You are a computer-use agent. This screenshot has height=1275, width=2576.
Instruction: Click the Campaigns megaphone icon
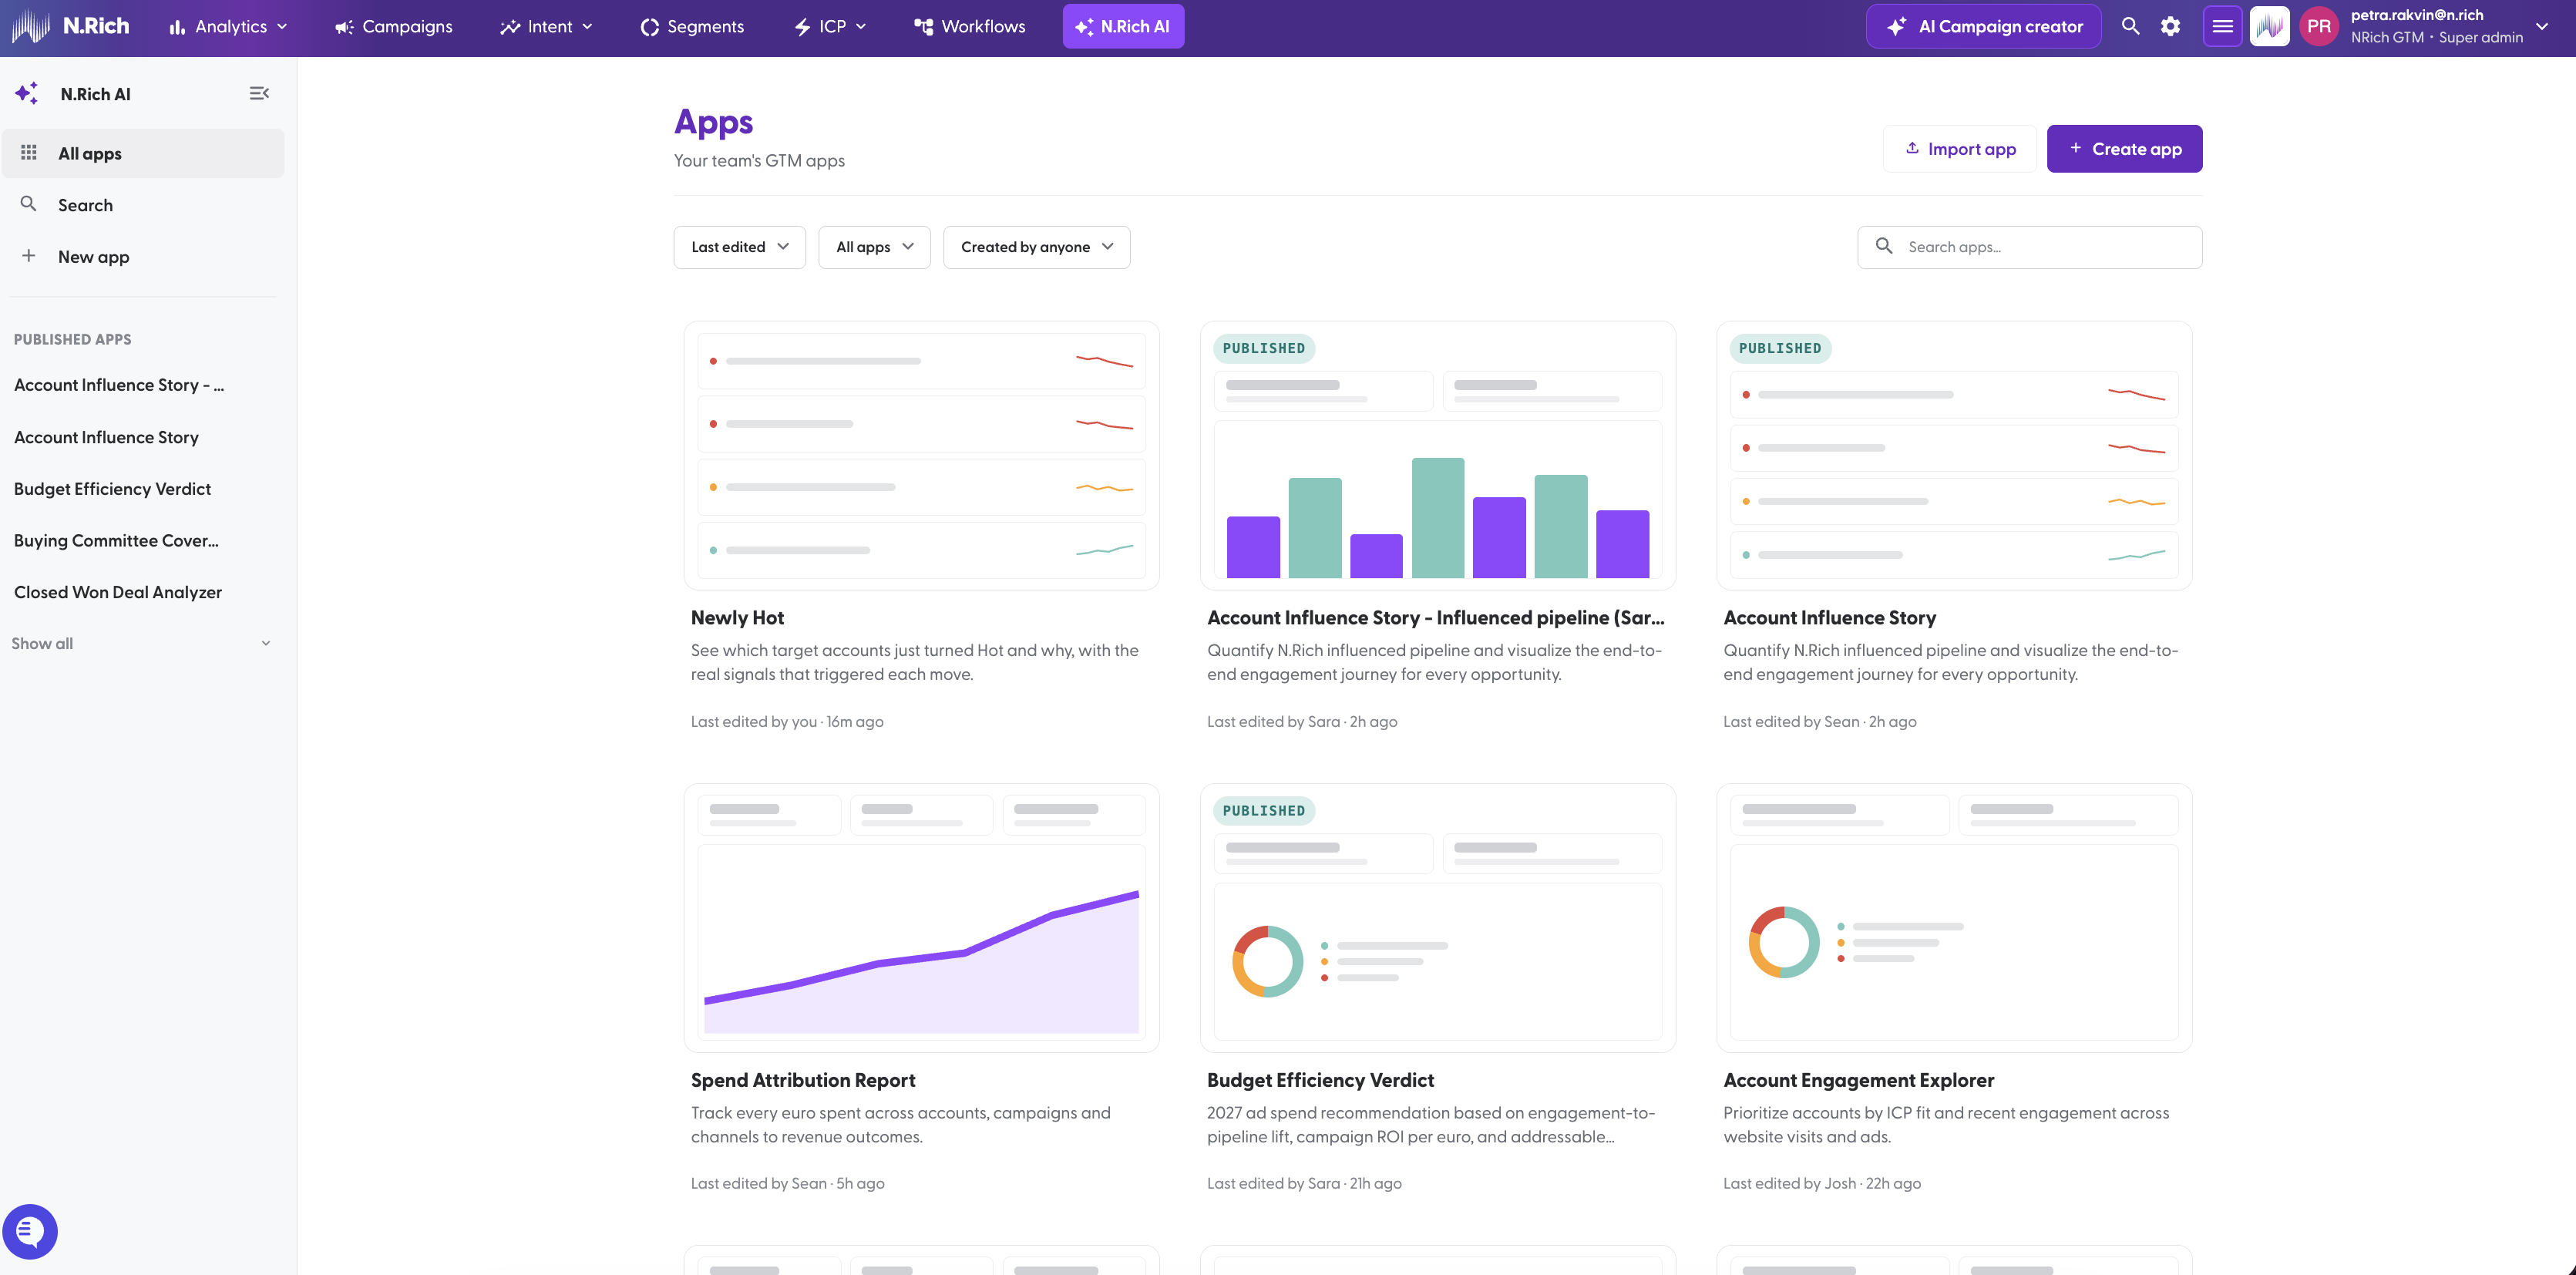coord(344,27)
